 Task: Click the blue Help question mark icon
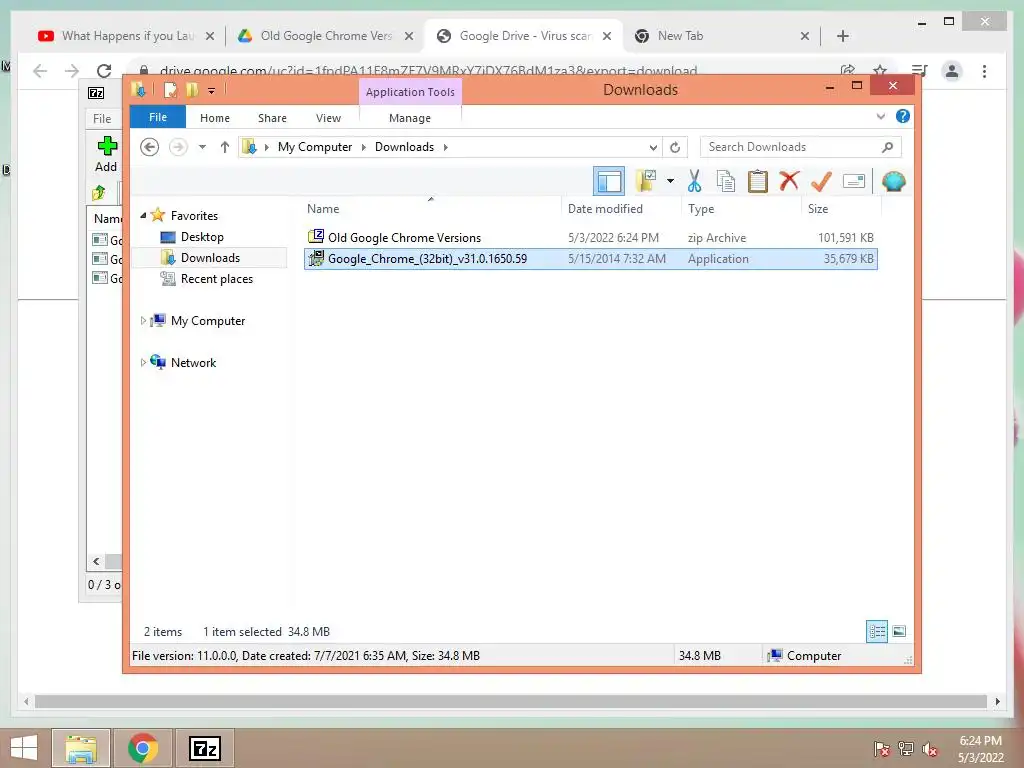903,116
